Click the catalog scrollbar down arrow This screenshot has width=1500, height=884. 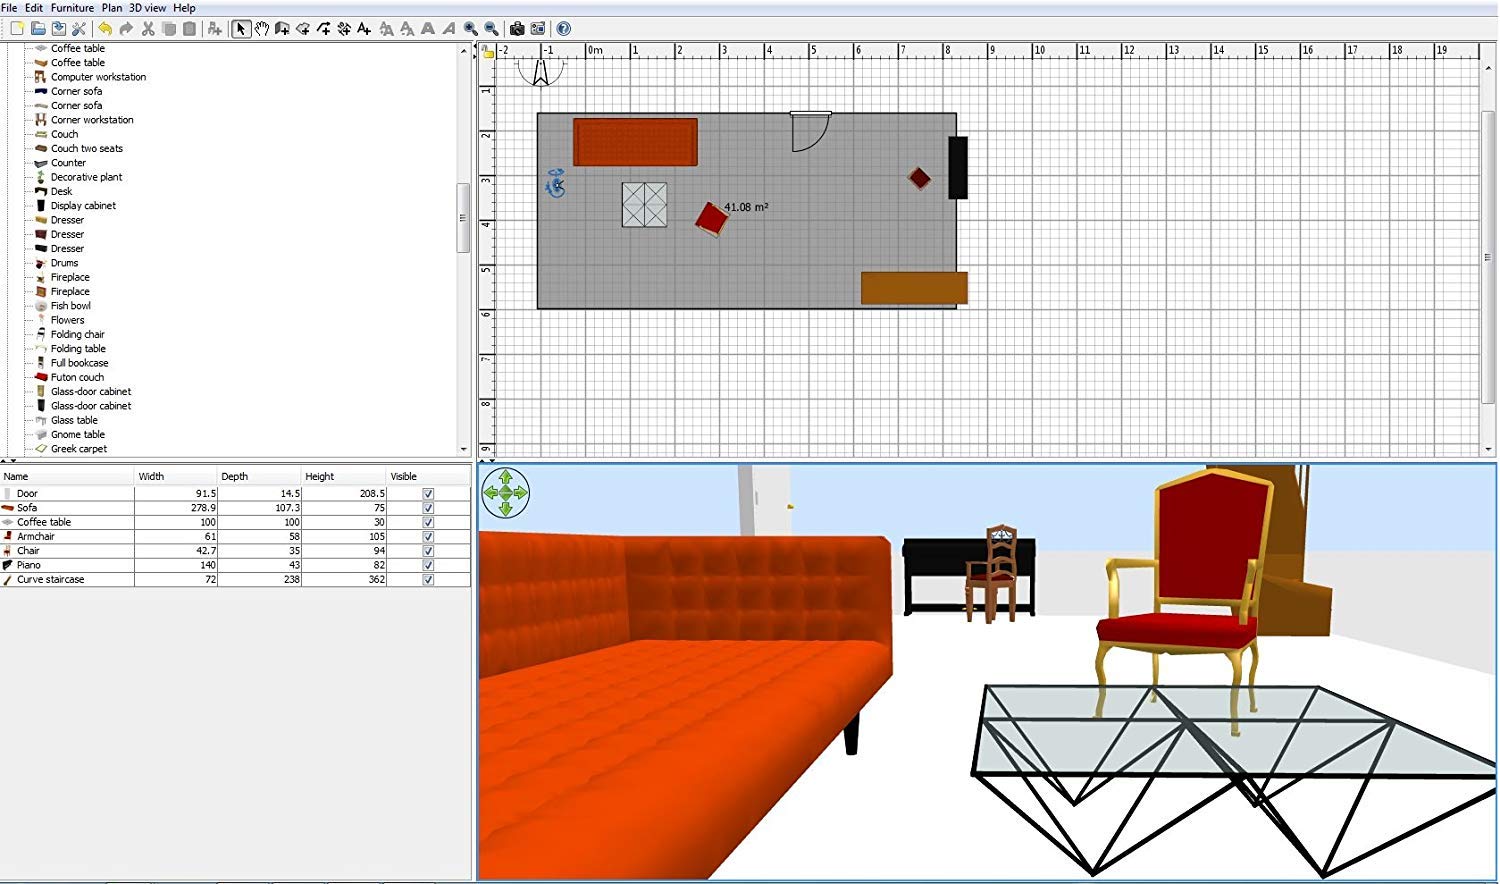point(463,450)
